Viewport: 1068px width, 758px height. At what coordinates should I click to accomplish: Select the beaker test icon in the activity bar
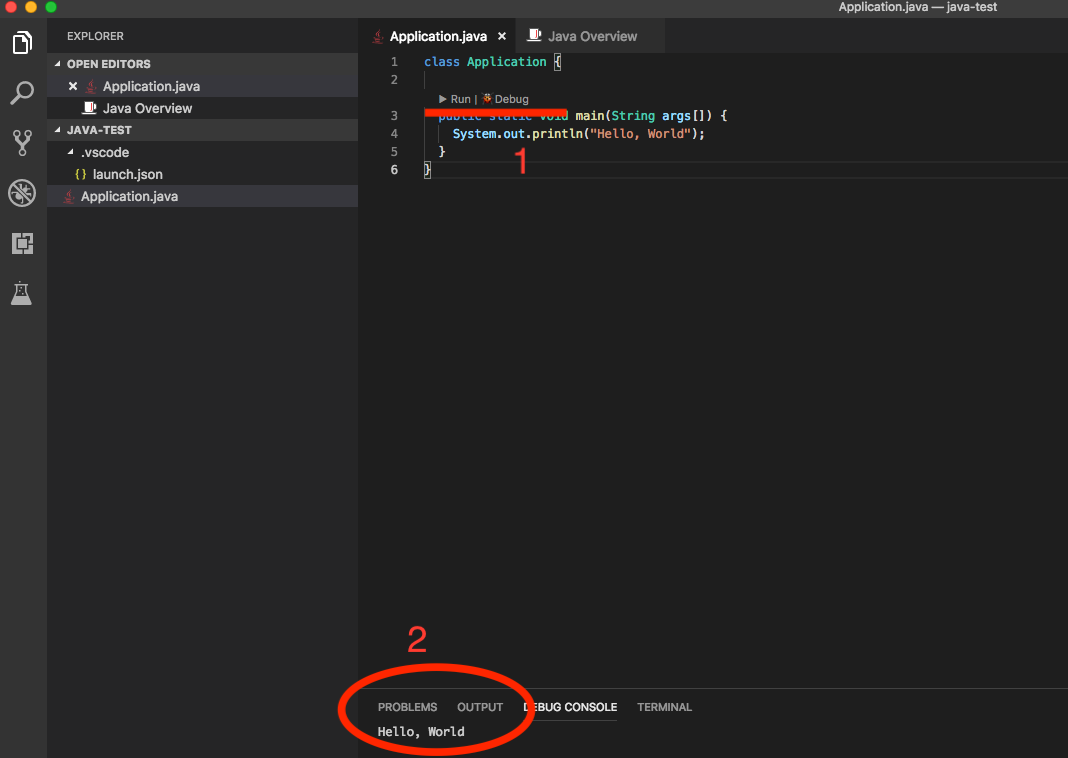click(22, 293)
